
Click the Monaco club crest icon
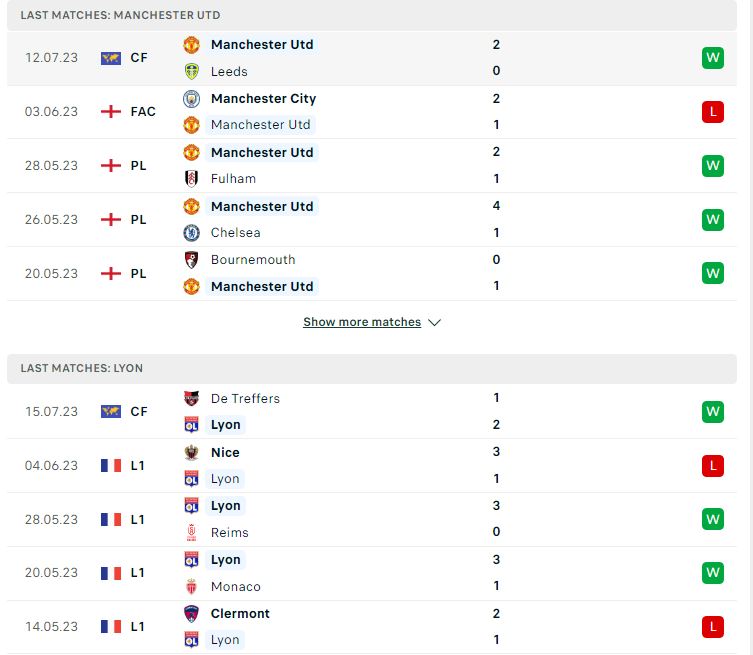[x=191, y=586]
